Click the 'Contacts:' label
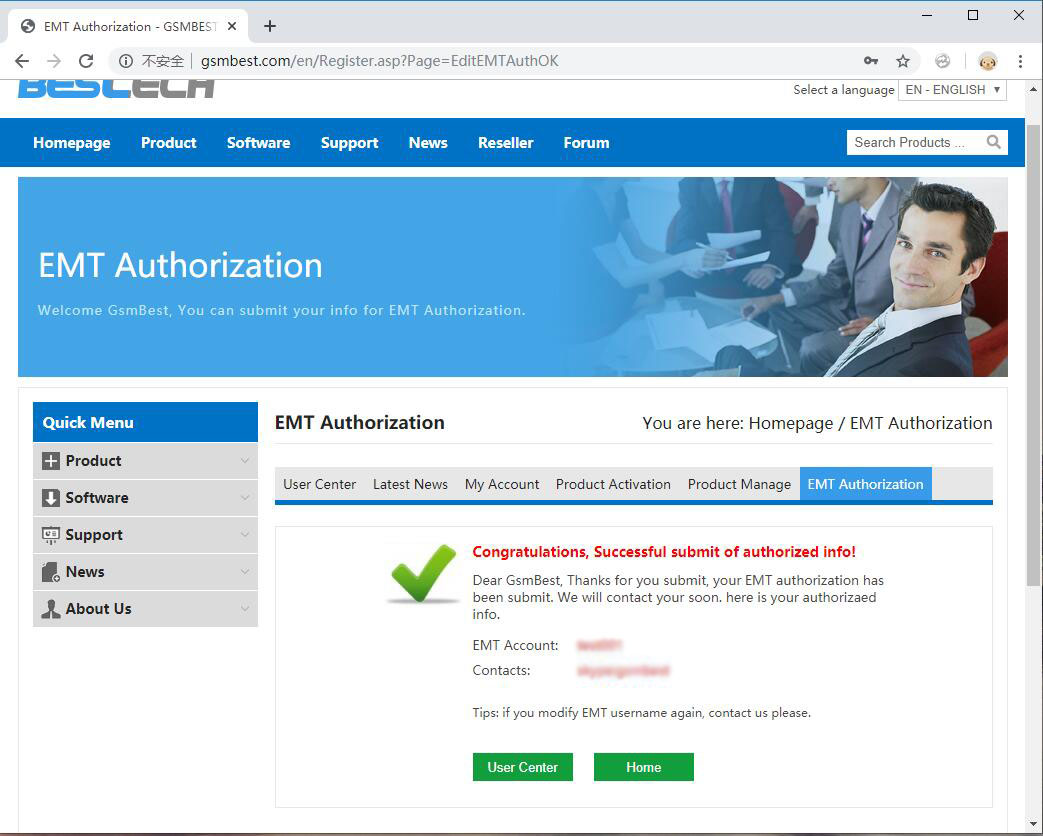The height and width of the screenshot is (836, 1043). click(x=502, y=670)
